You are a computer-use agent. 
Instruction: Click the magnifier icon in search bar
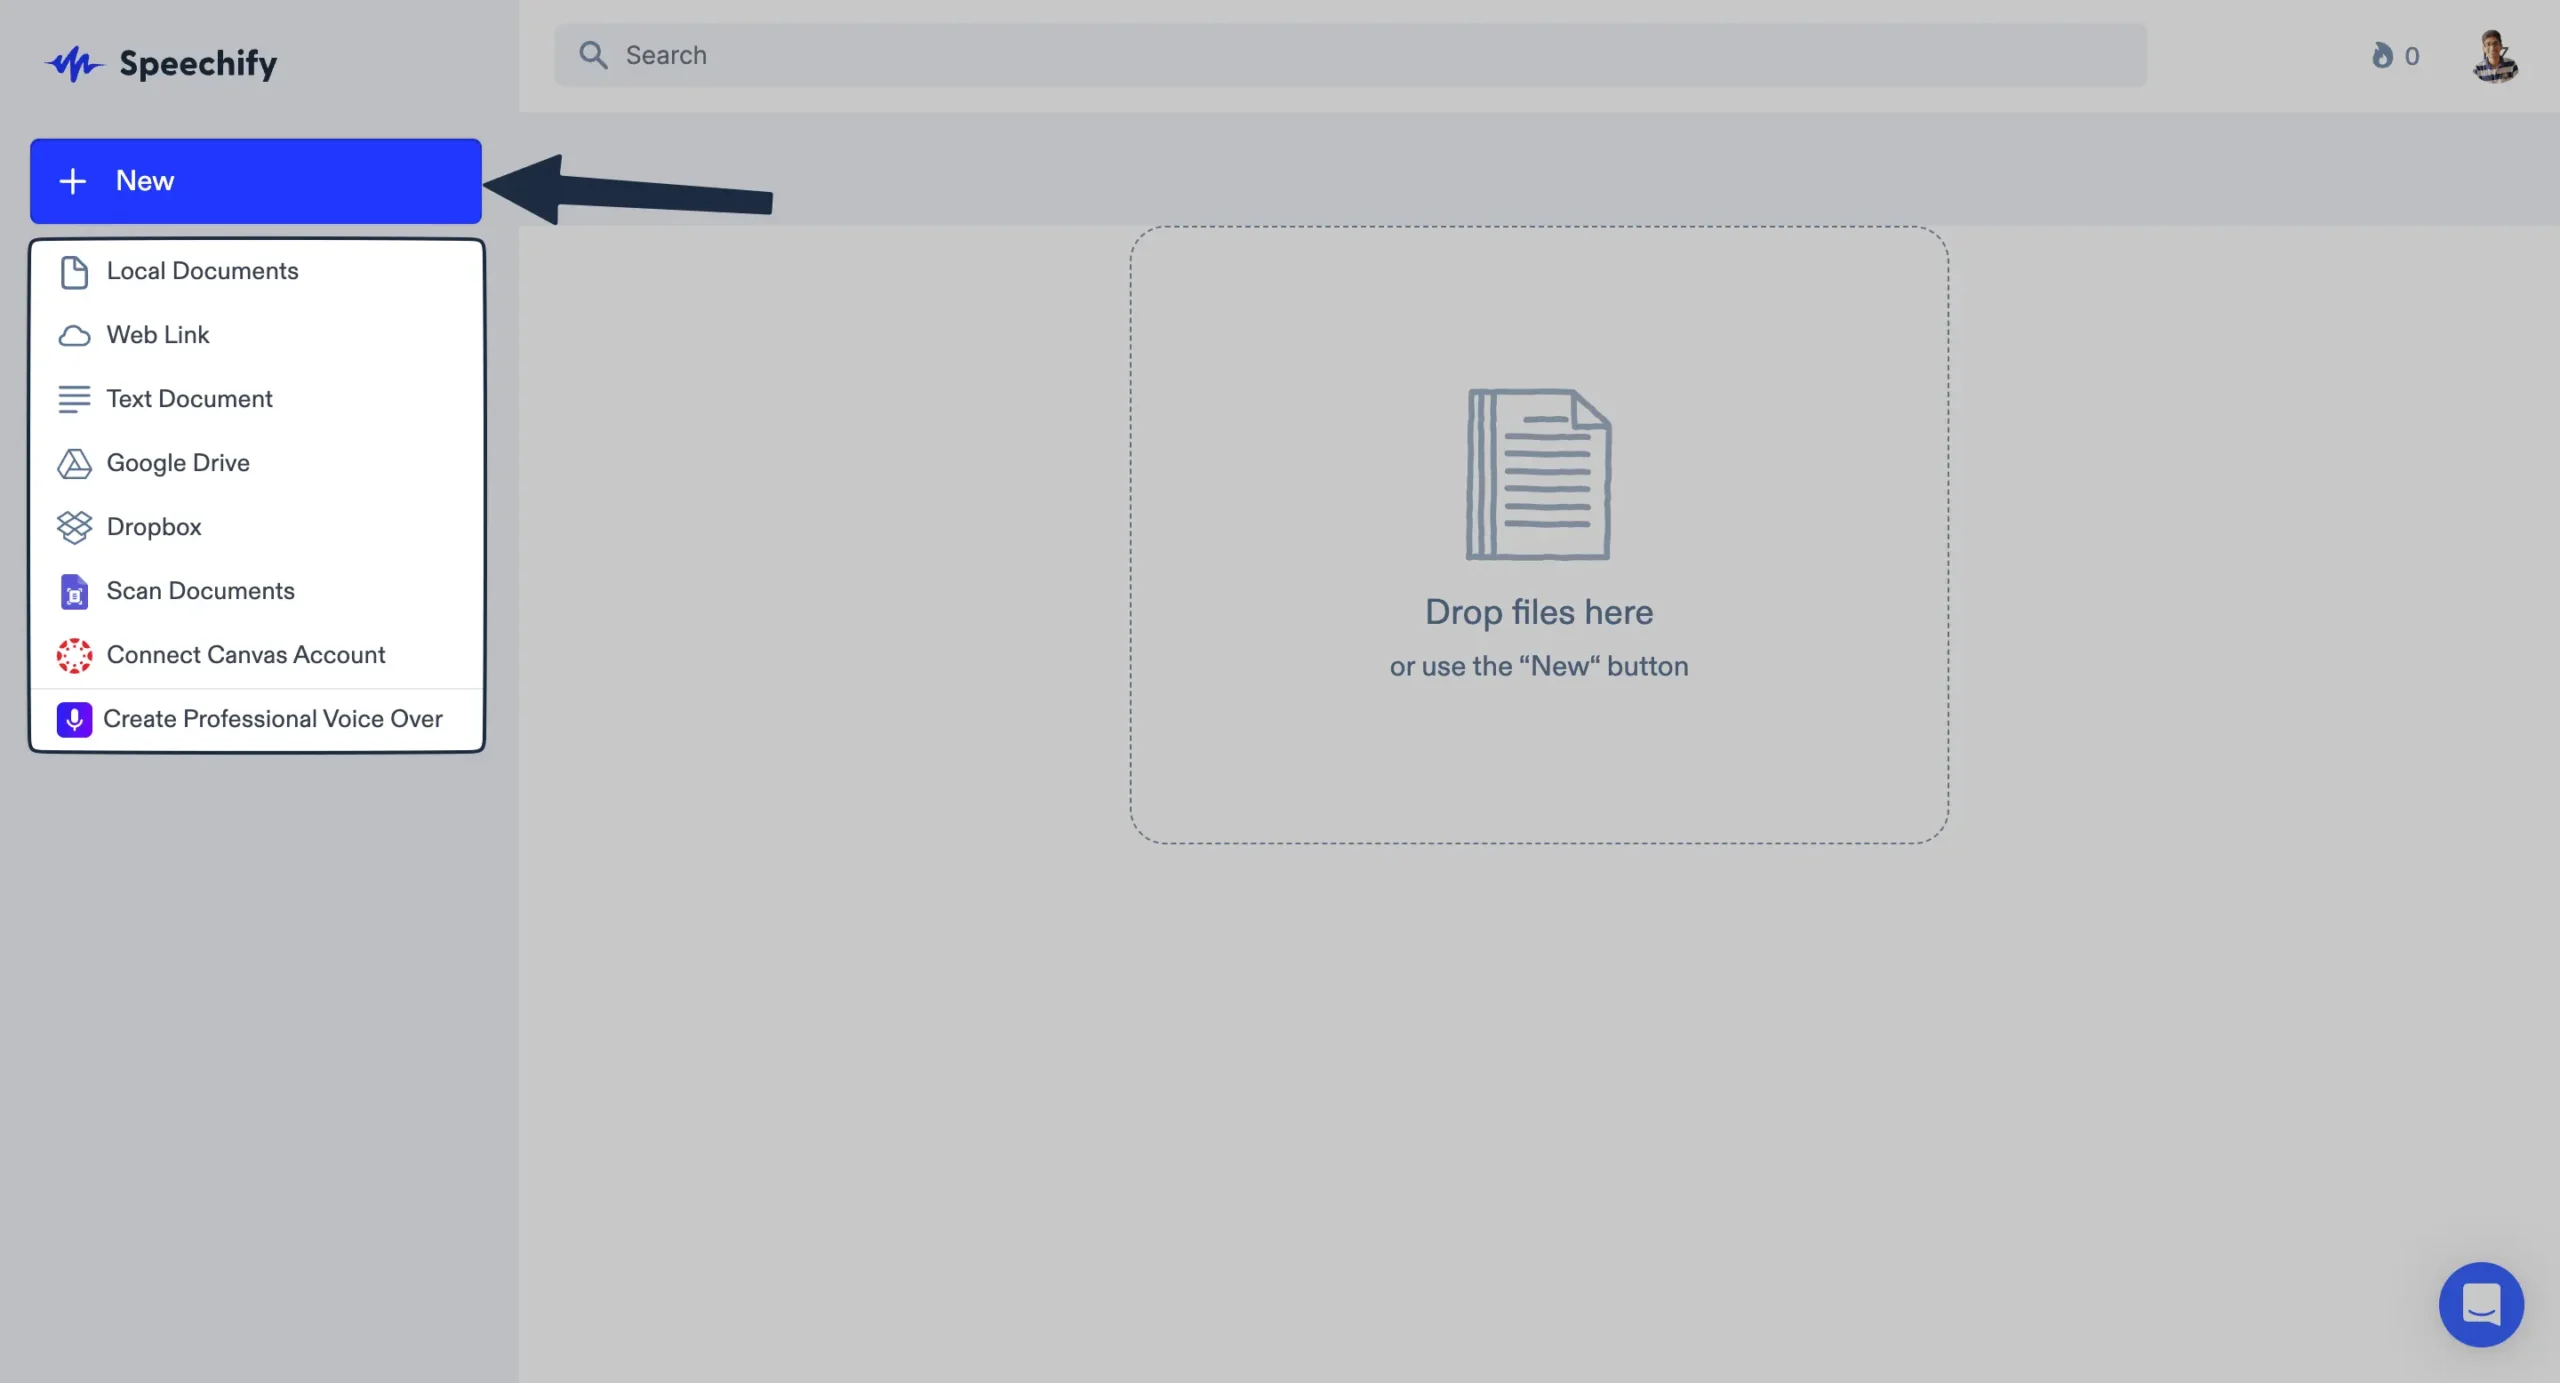coord(593,55)
